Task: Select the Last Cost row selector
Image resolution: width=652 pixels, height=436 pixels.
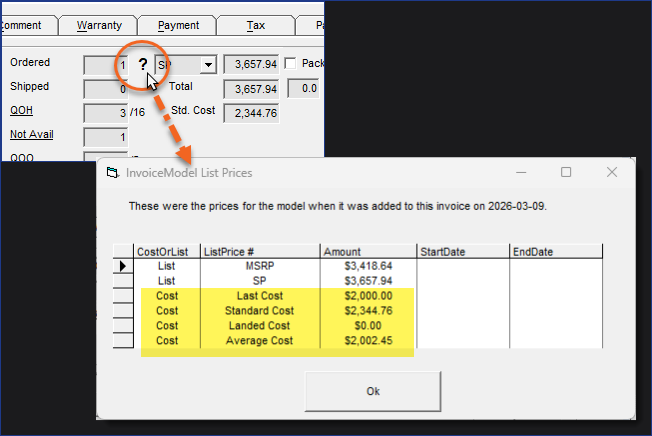Action: [123, 296]
